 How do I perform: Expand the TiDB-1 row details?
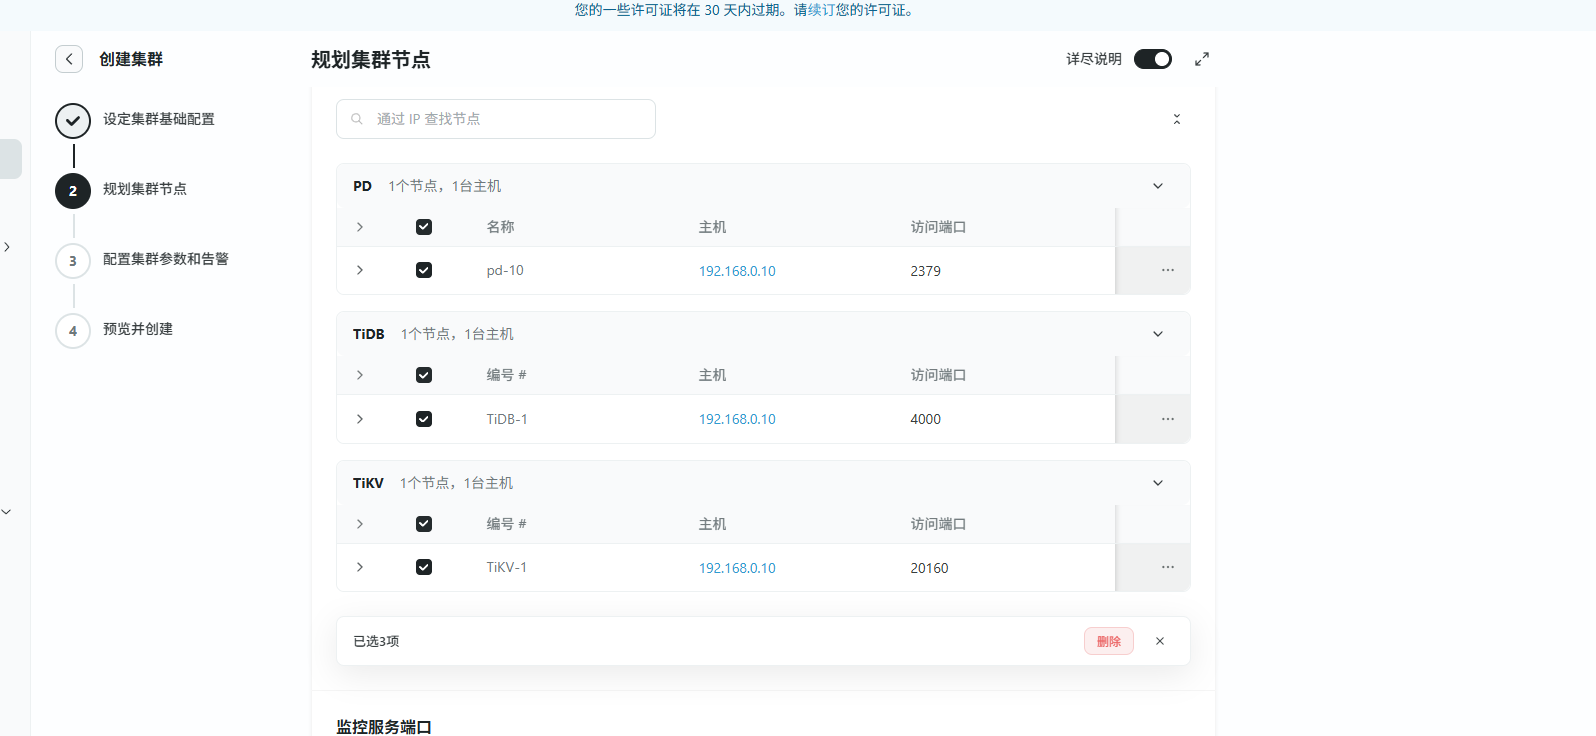click(x=360, y=419)
